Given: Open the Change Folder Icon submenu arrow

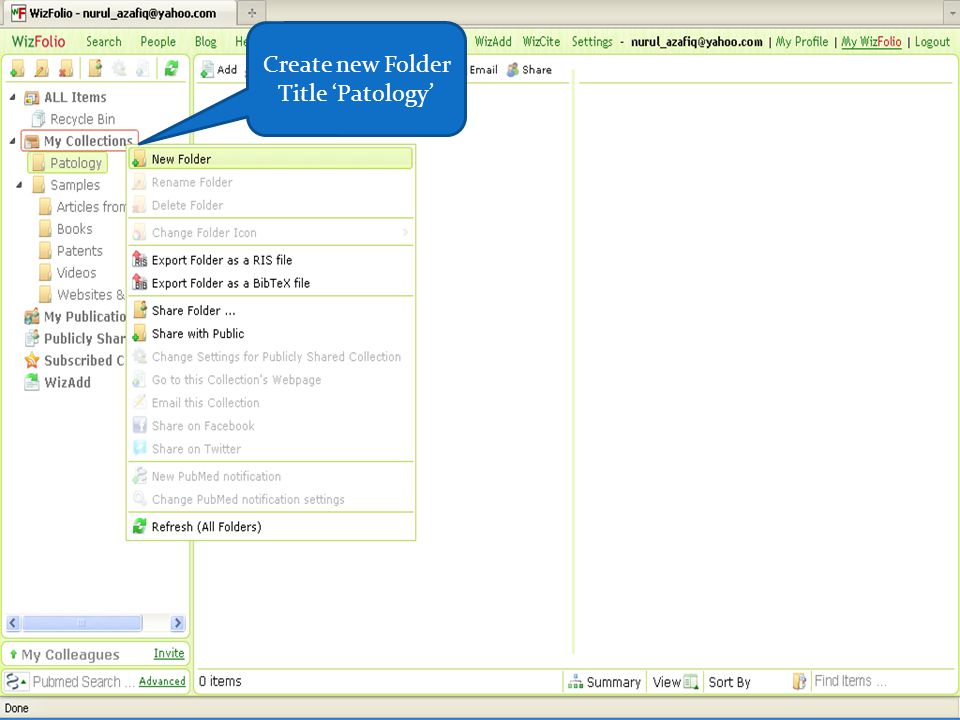Looking at the screenshot, I should [405, 232].
